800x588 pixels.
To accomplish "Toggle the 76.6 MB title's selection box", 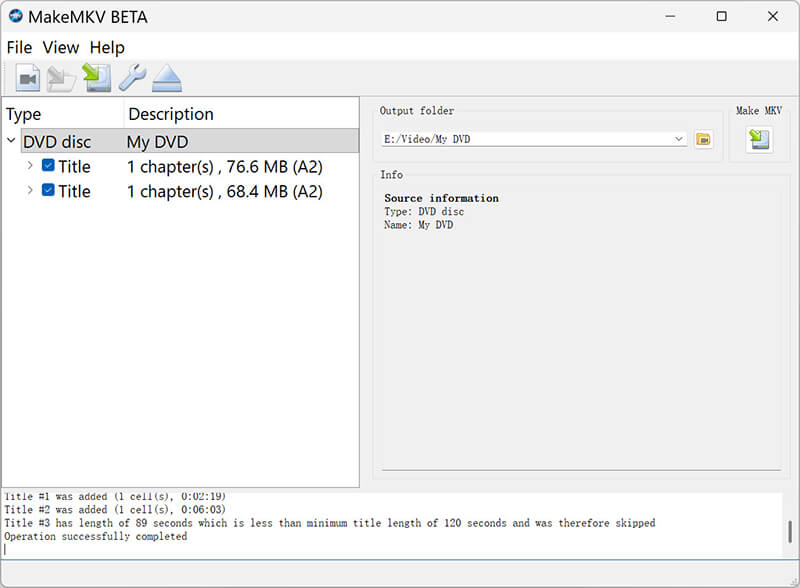I will point(48,166).
